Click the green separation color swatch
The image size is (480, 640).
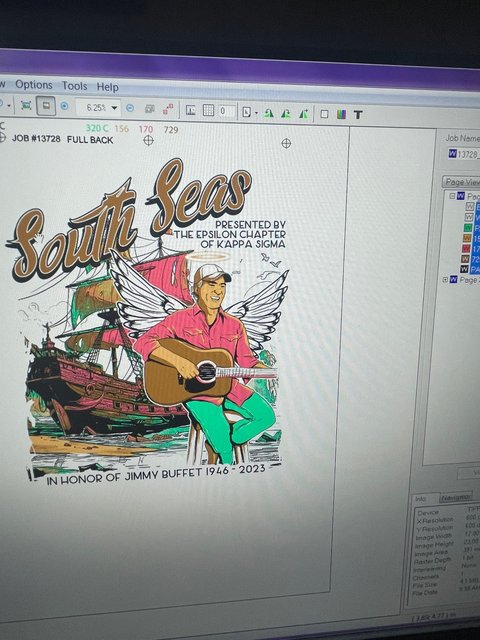coord(468,227)
